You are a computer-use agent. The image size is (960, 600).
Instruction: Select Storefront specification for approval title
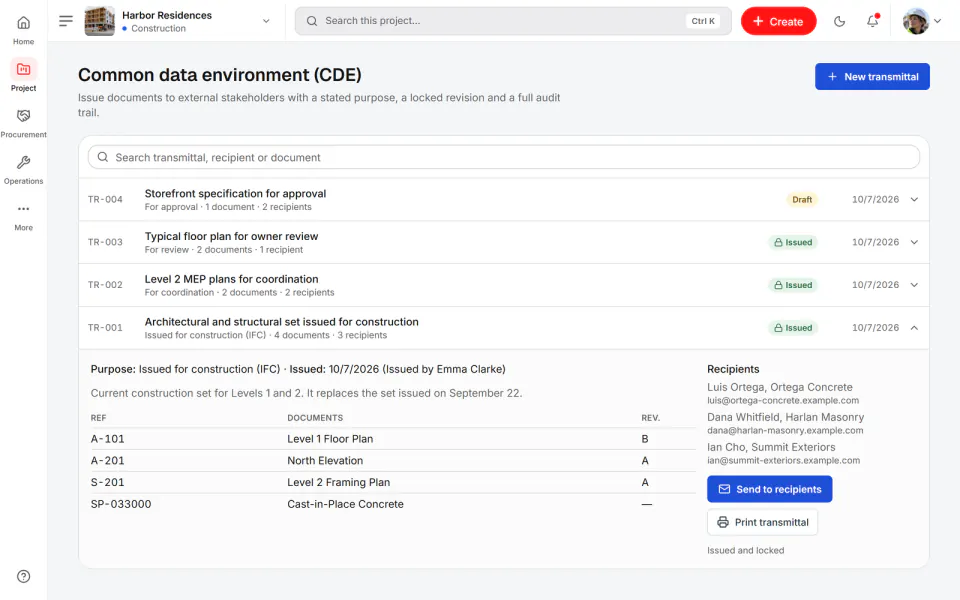tap(235, 193)
